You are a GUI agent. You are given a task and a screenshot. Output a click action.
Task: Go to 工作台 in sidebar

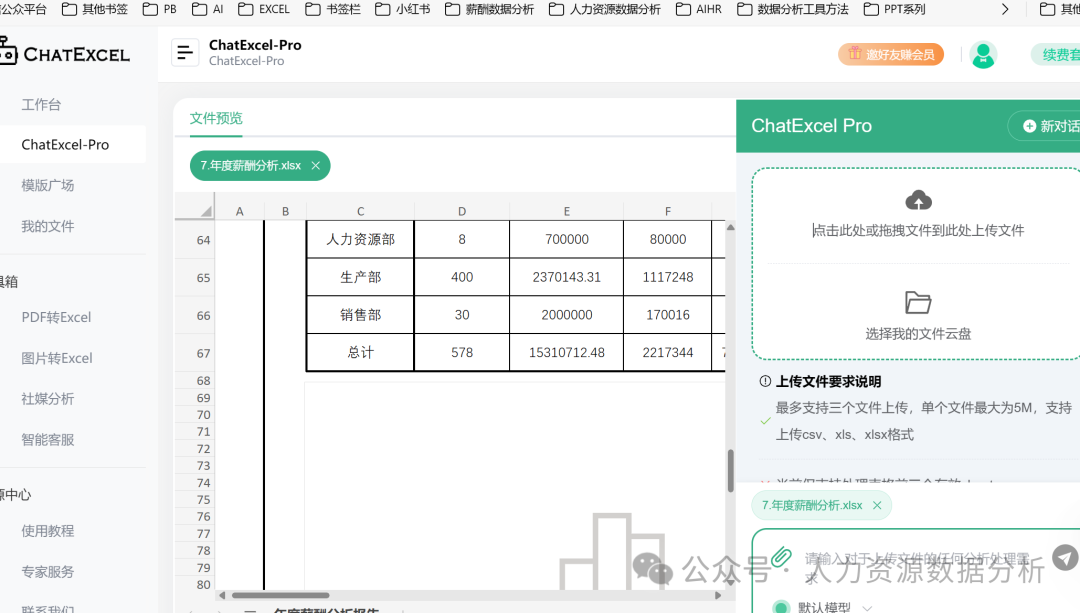(x=41, y=105)
